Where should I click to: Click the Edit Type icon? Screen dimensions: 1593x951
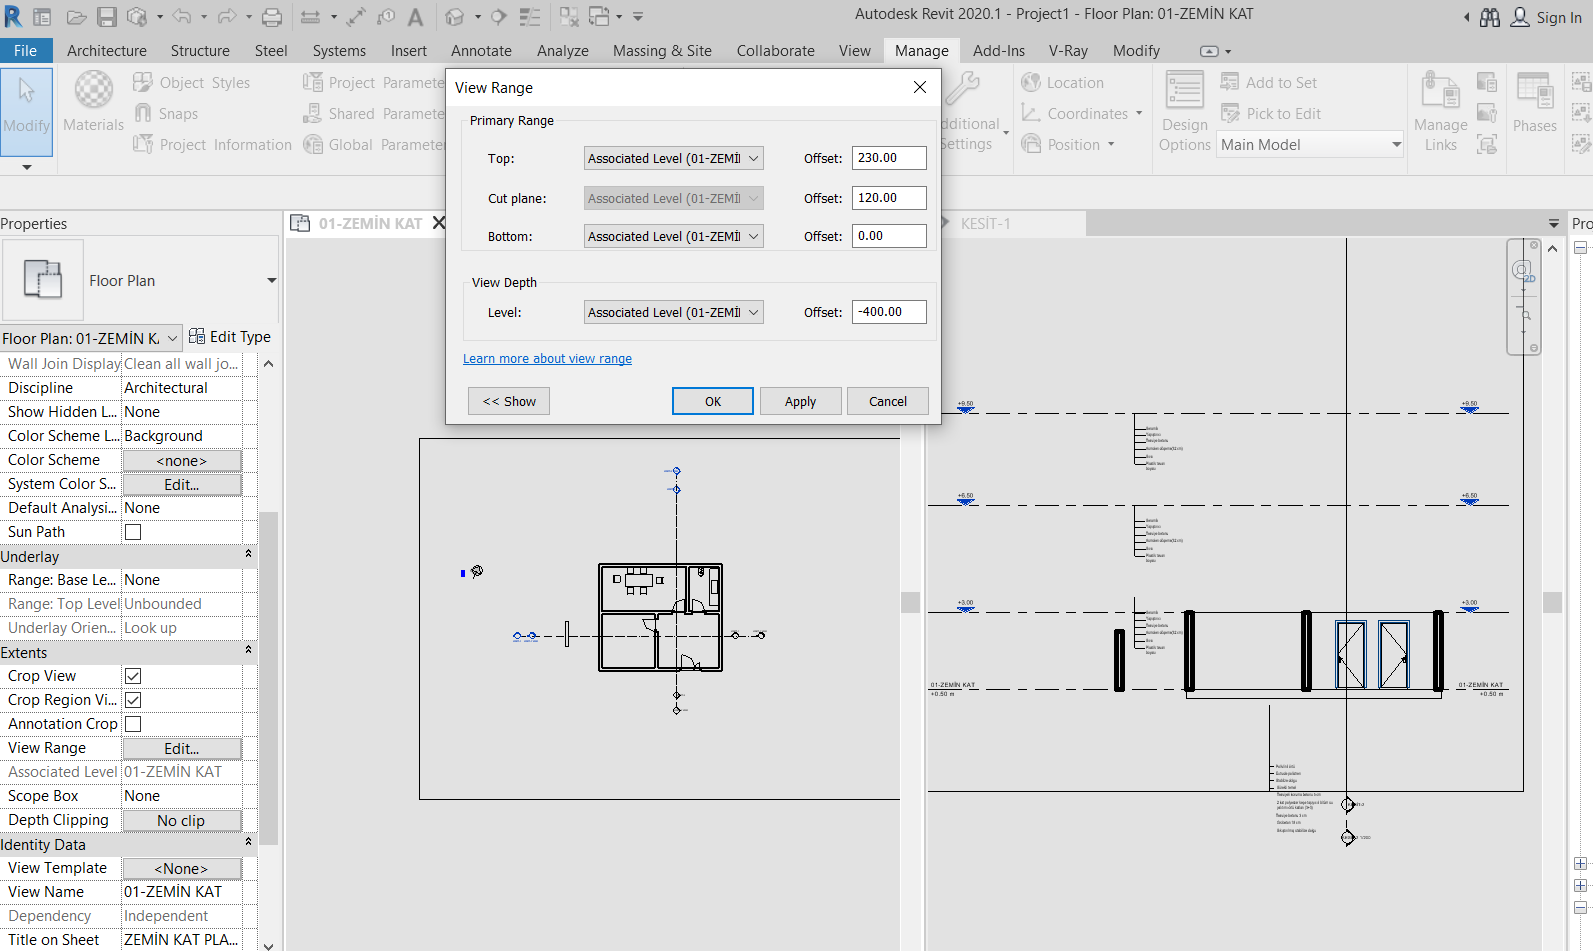pos(197,337)
